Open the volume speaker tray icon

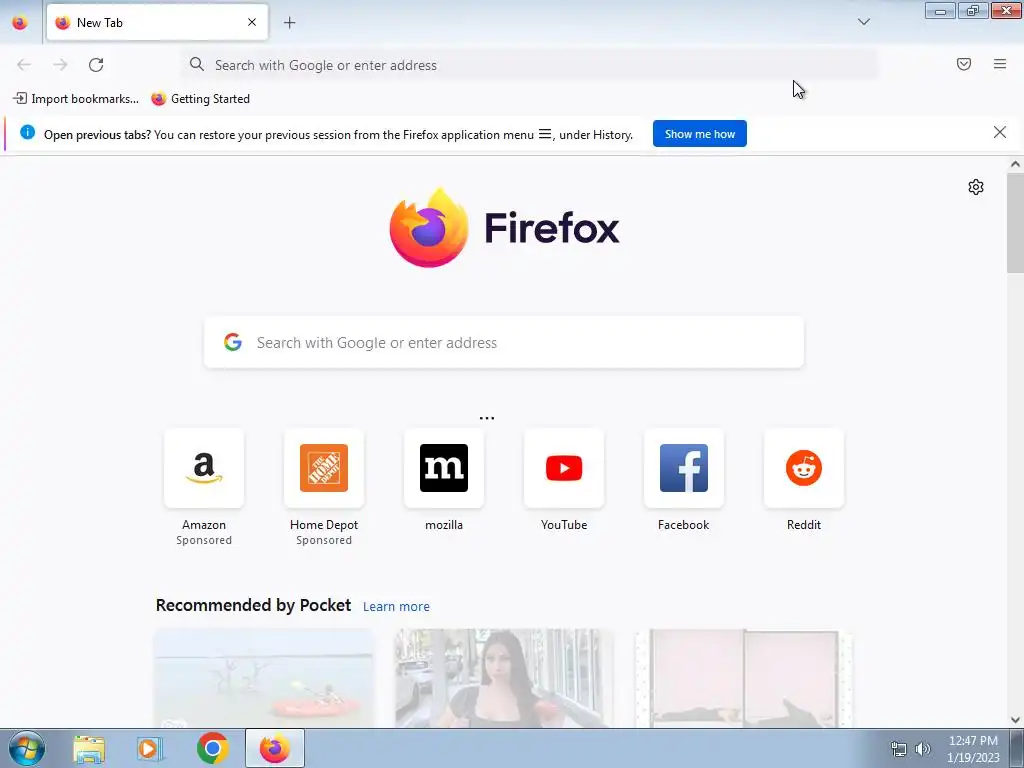point(923,749)
